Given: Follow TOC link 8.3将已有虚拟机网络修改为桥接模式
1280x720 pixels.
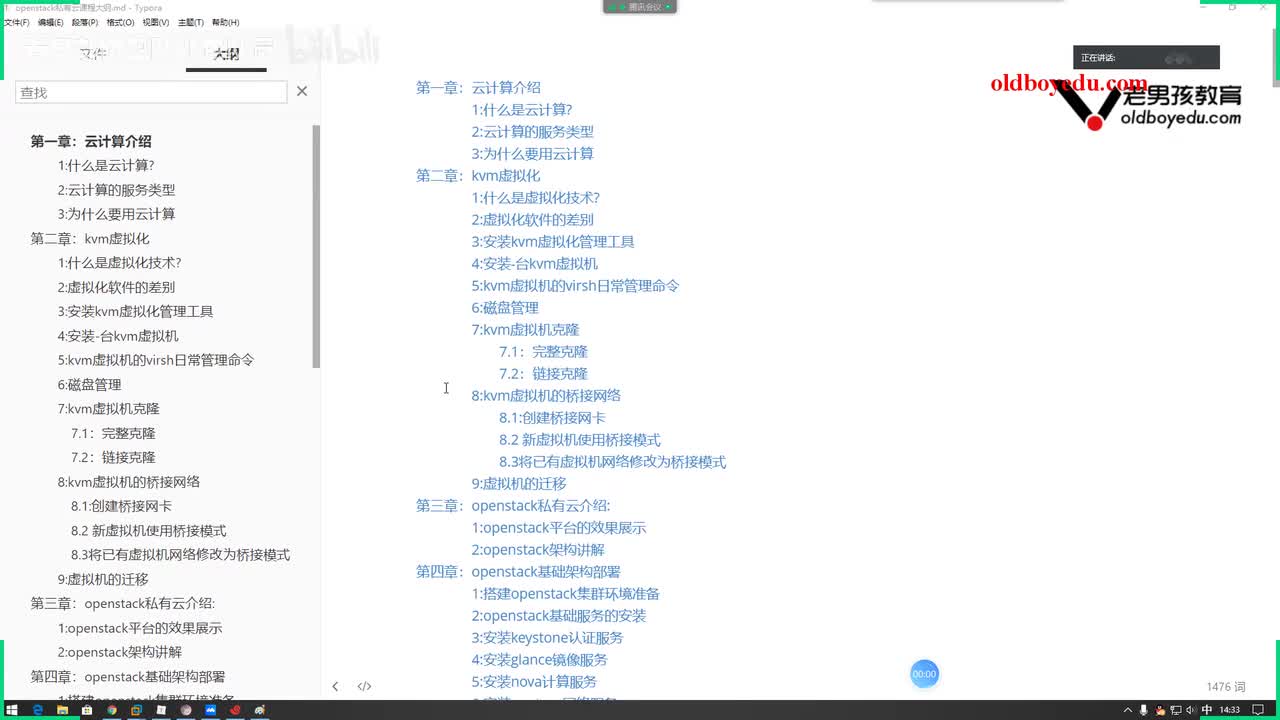Looking at the screenshot, I should click(612, 461).
